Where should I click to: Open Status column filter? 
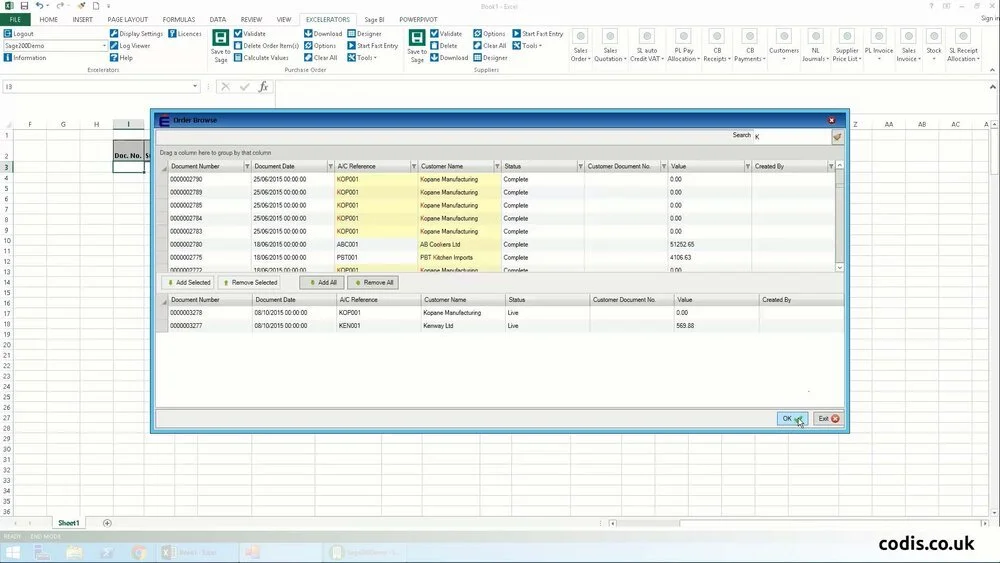580,166
